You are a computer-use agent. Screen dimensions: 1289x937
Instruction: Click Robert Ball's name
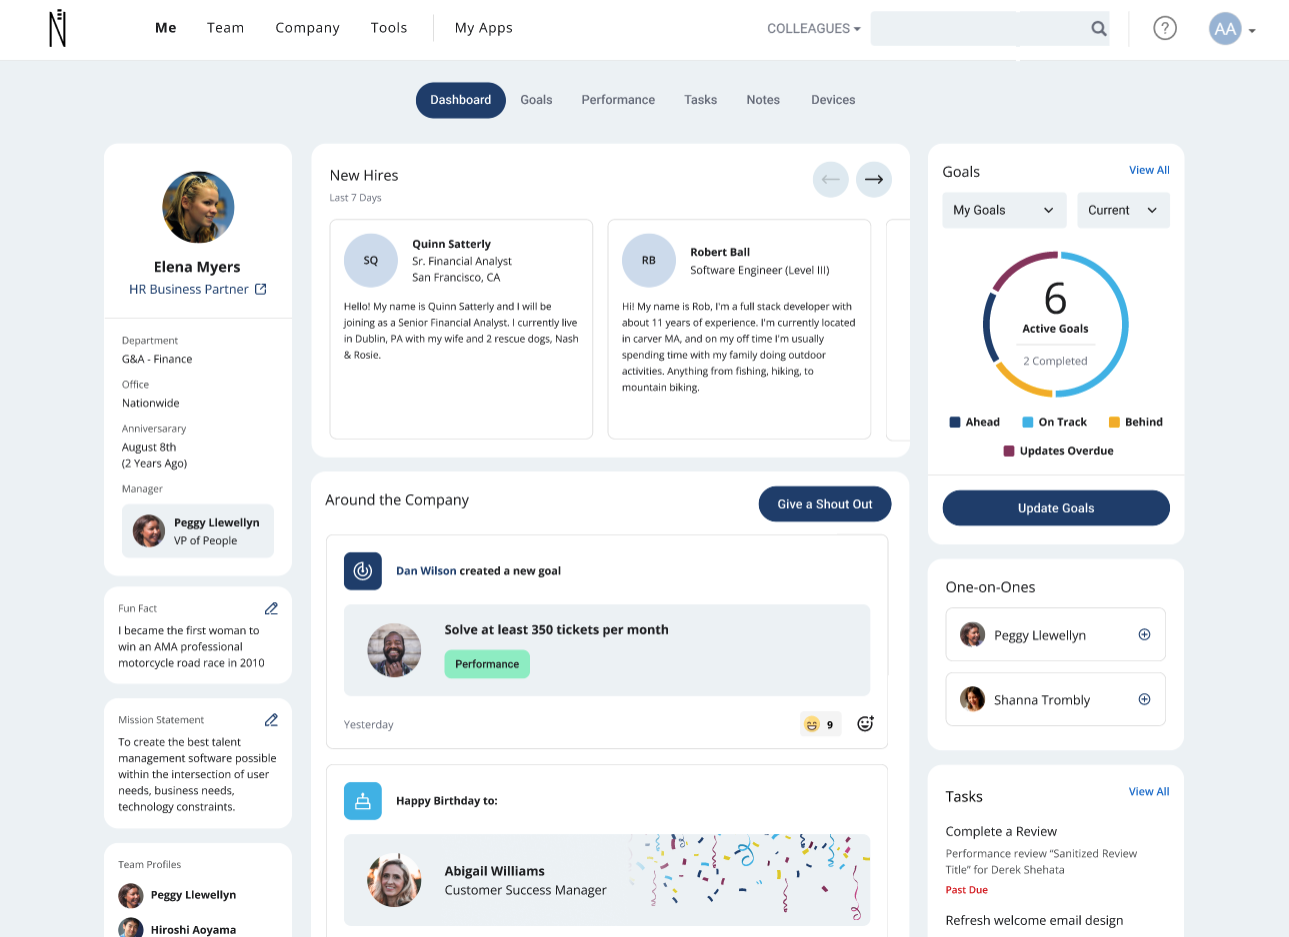720,252
